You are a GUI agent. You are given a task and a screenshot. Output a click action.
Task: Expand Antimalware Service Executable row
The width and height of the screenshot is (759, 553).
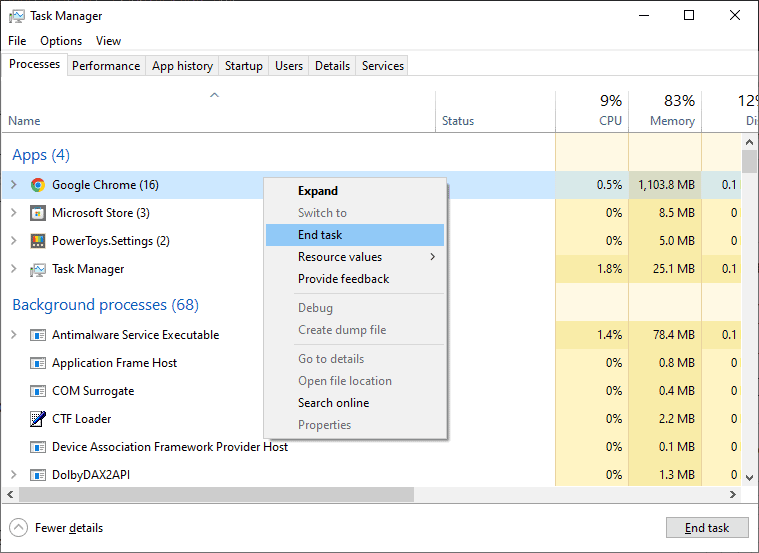(14, 335)
